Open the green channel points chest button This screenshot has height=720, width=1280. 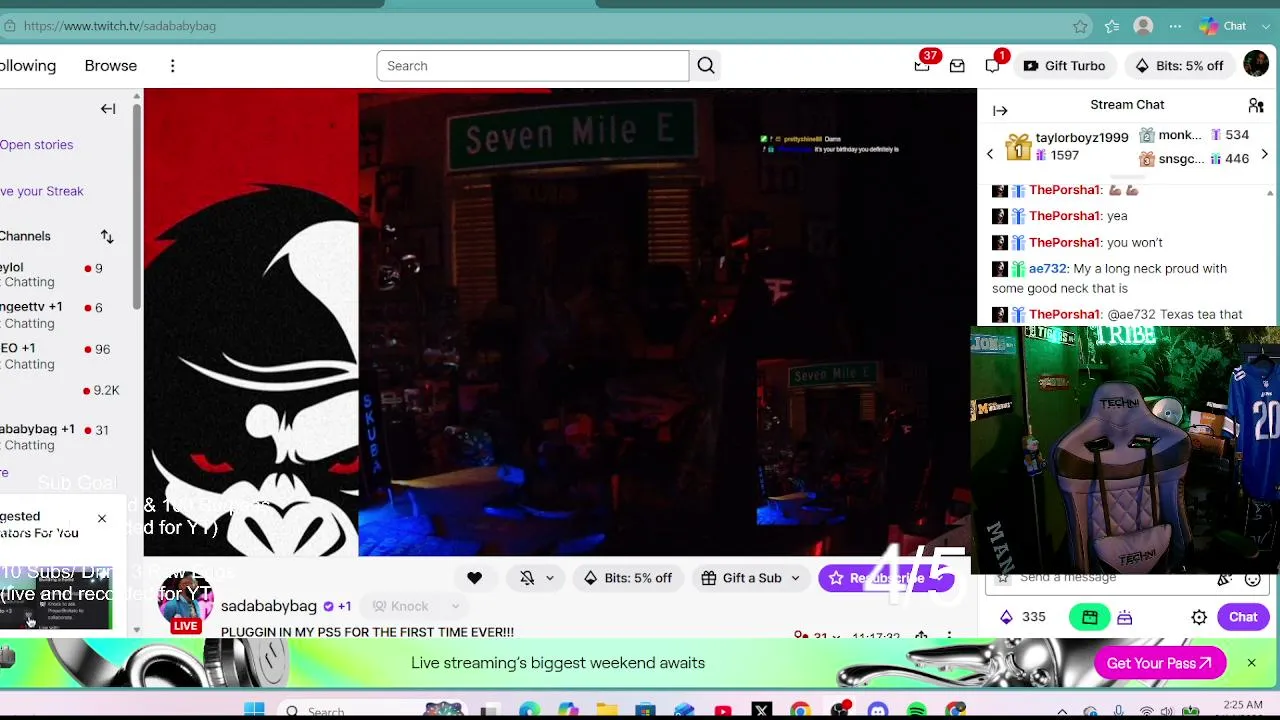(x=1090, y=617)
